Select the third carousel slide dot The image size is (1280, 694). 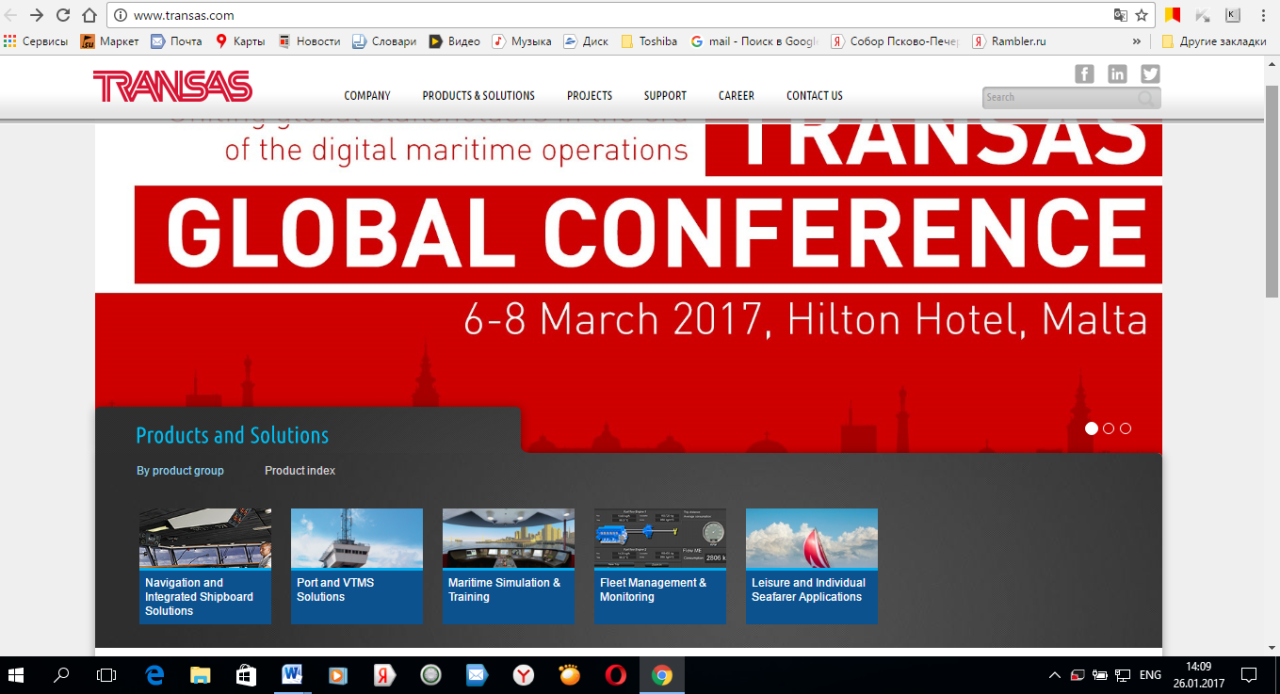1125,428
